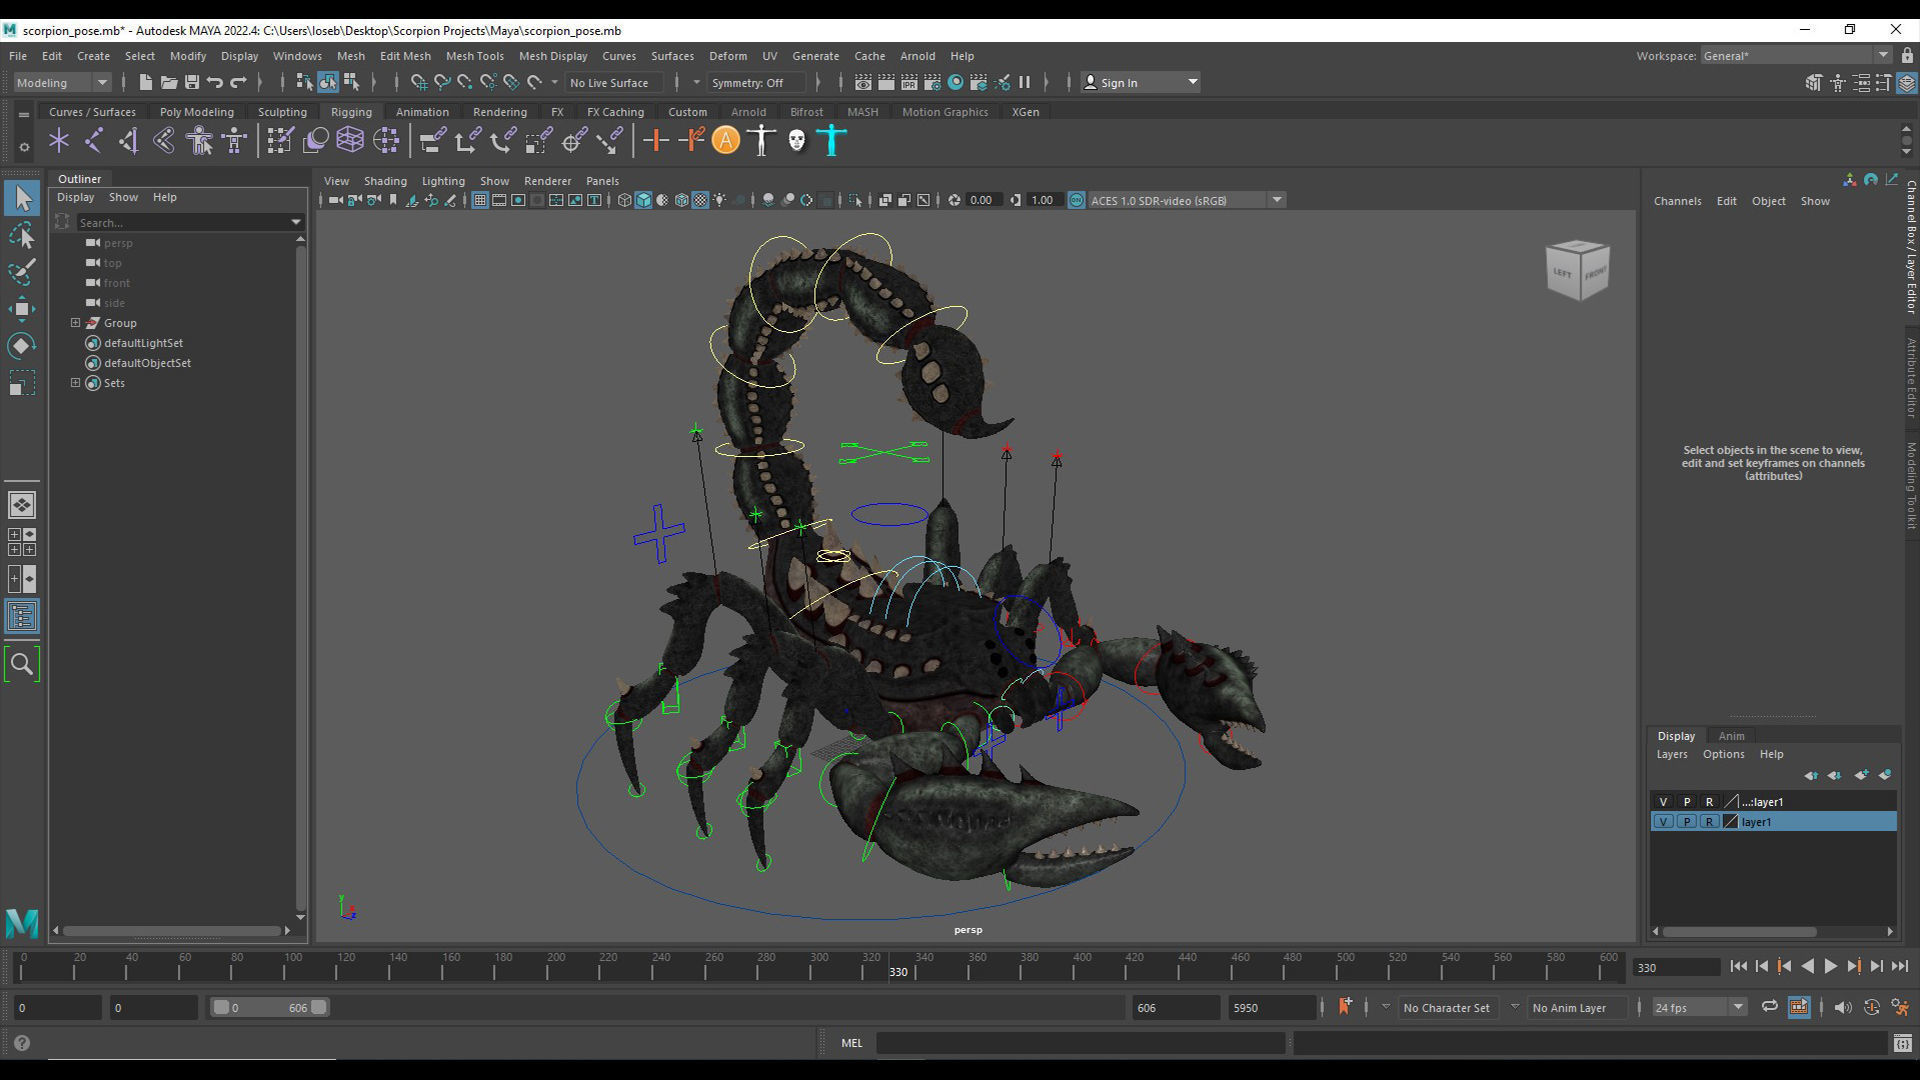The height and width of the screenshot is (1080, 1920).
Task: Click the Outliner toggle icon in left sidebar
Action: pos(22,616)
